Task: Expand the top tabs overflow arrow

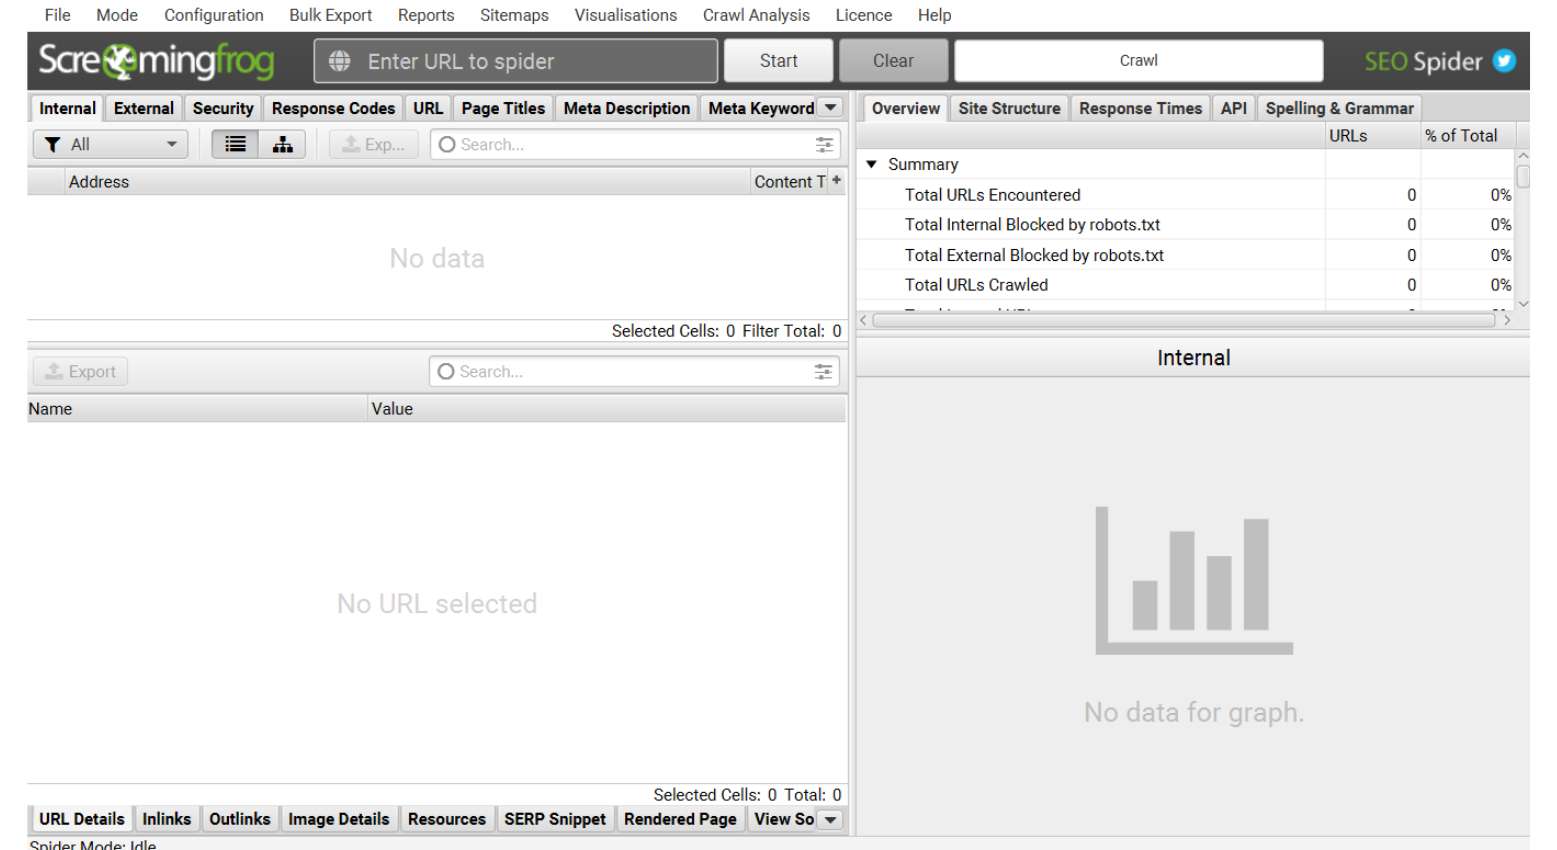Action: click(x=830, y=108)
